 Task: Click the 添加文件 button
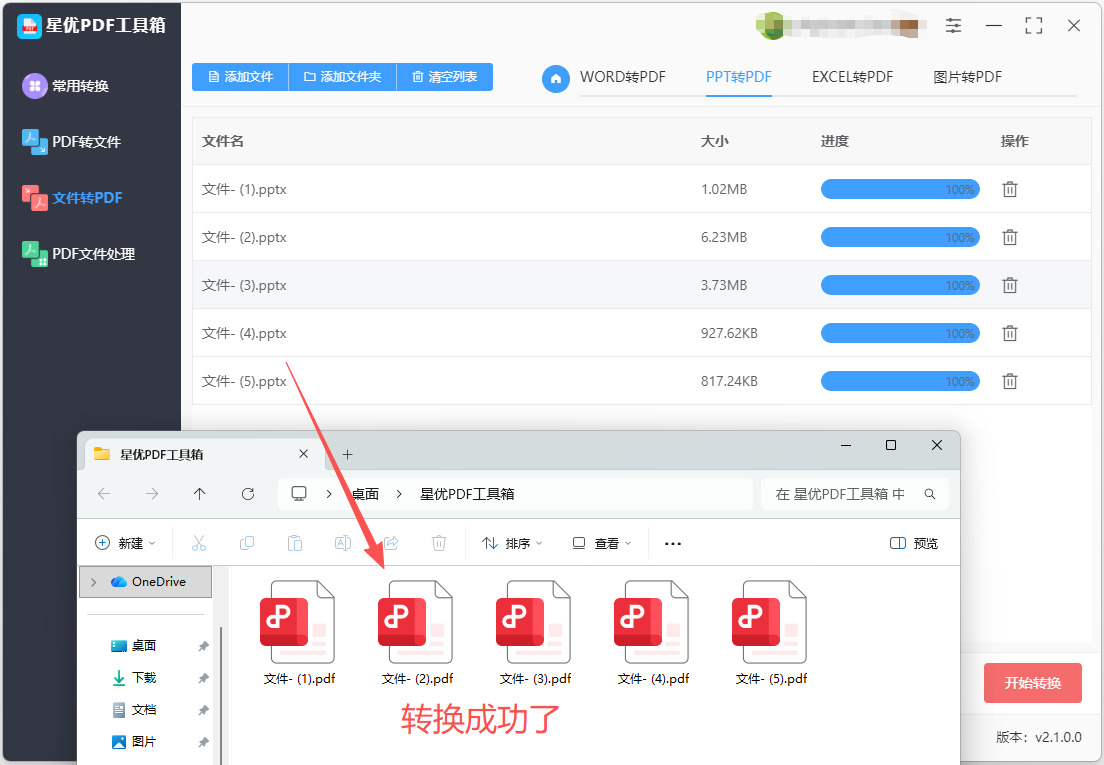coord(240,77)
